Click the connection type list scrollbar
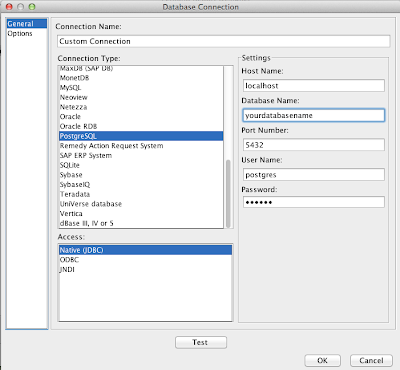 pos(228,193)
